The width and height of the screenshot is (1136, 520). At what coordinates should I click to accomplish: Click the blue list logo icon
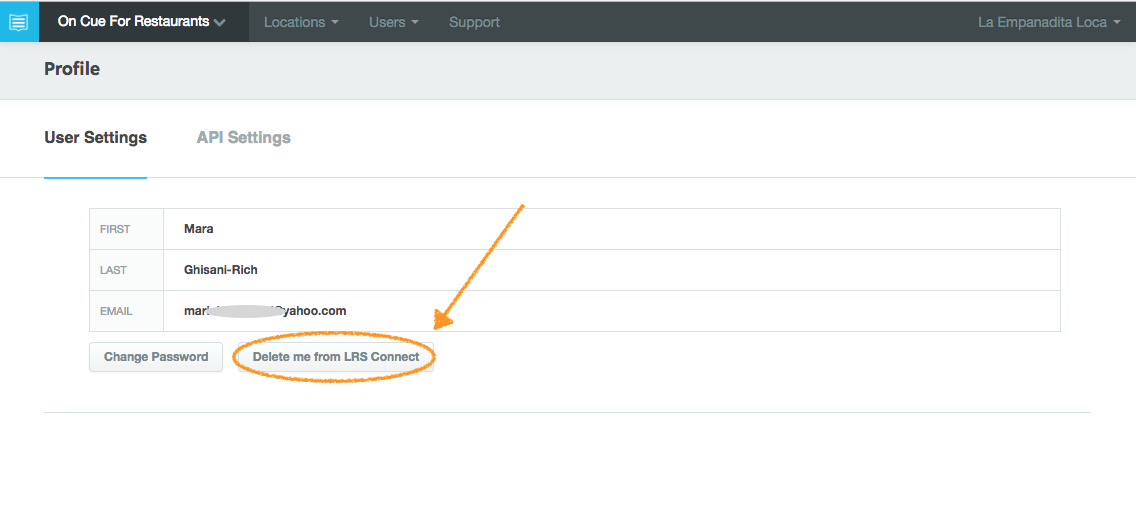click(x=19, y=22)
